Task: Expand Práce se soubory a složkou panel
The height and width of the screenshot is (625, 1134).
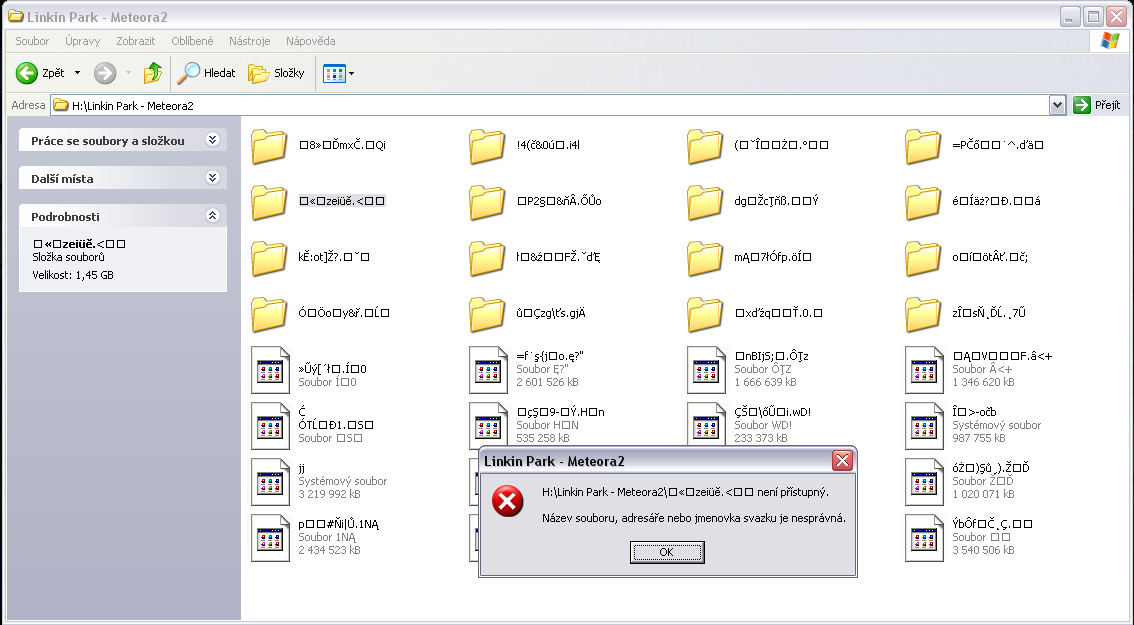Action: pos(212,140)
